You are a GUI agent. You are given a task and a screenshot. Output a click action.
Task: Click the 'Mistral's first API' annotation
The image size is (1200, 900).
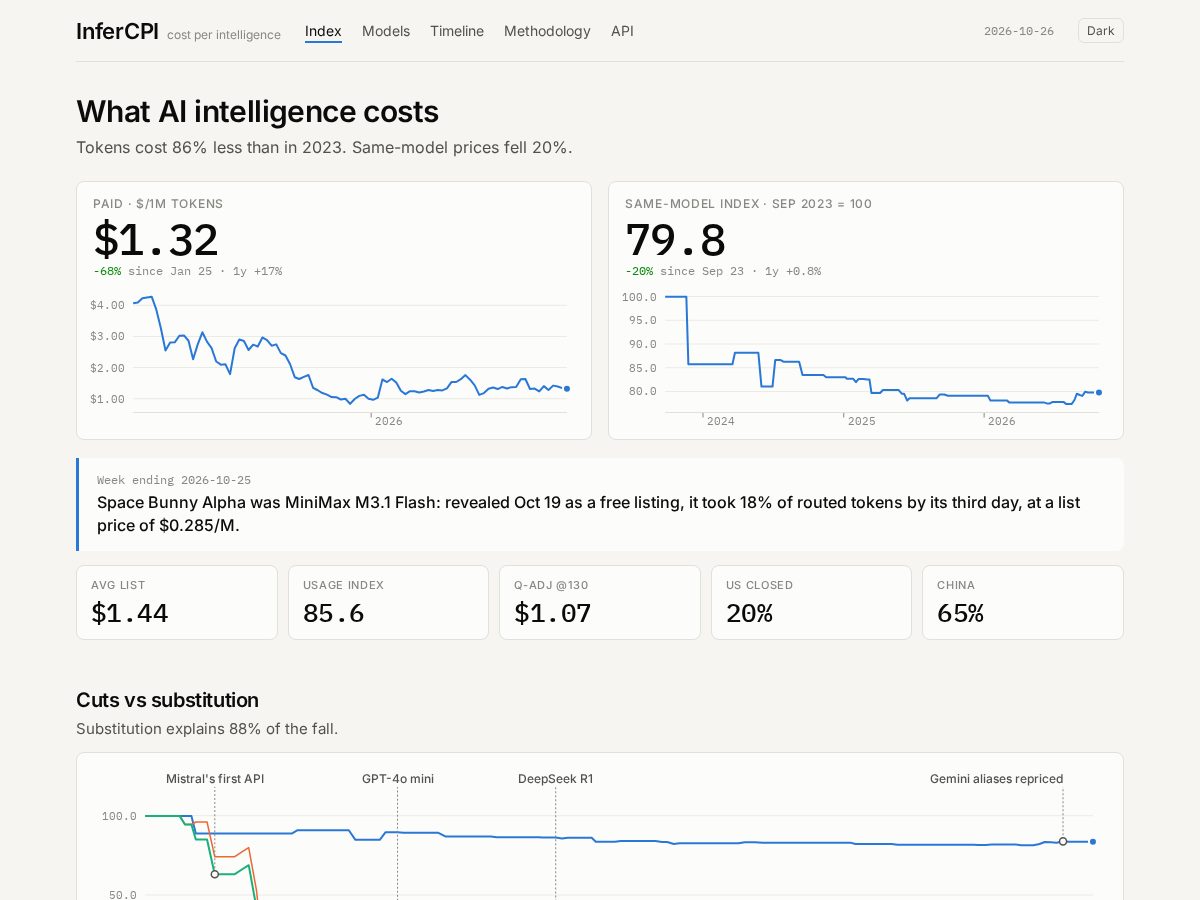[215, 779]
